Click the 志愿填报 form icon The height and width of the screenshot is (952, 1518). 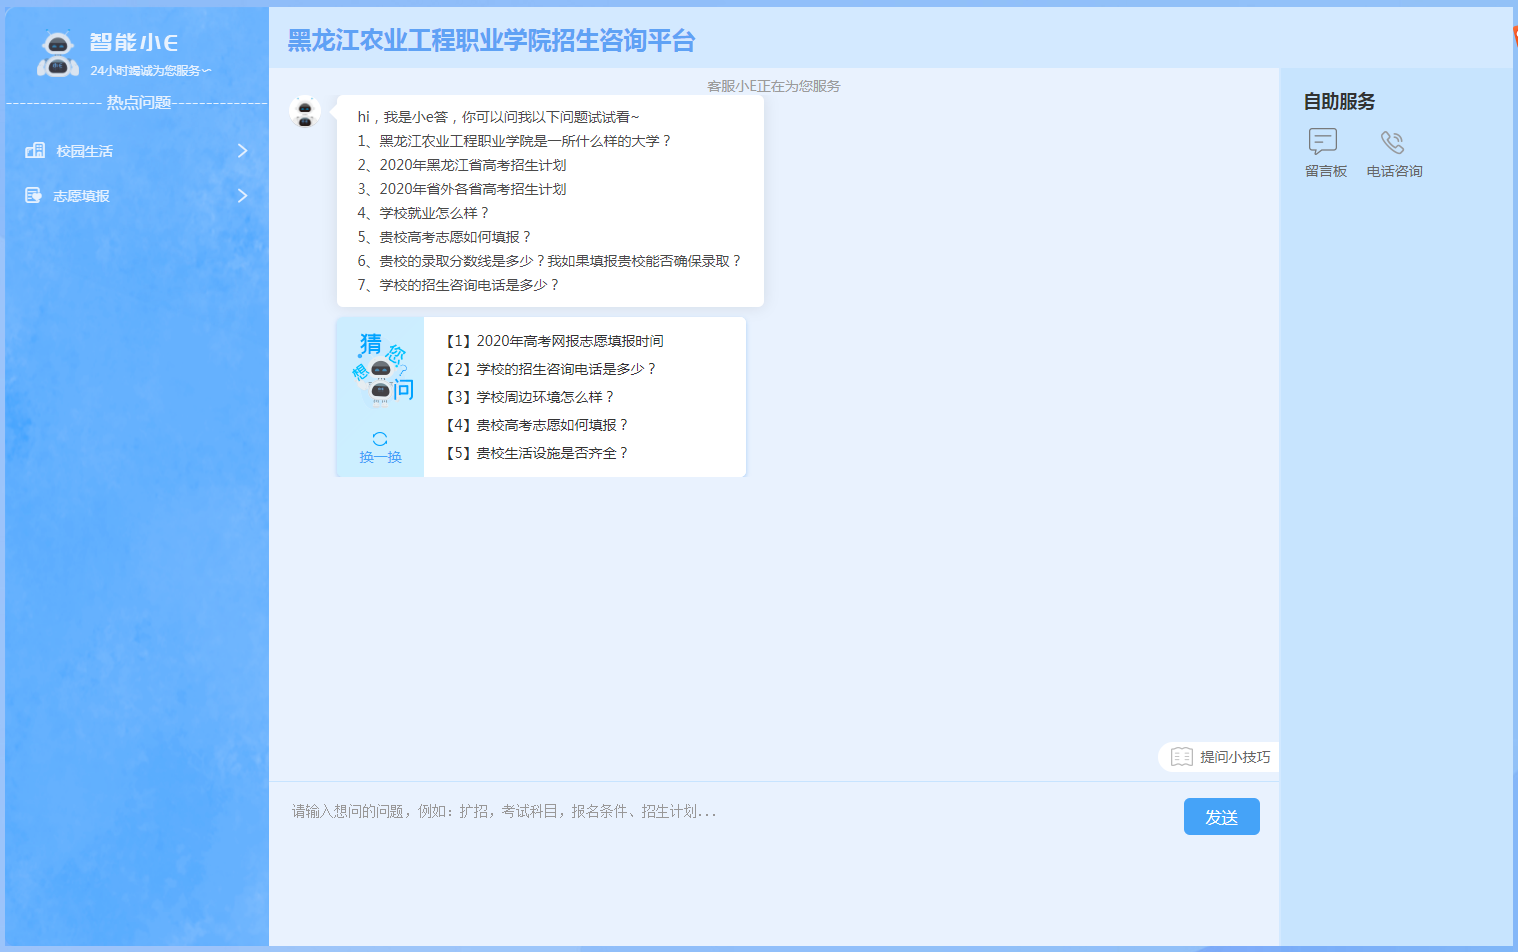tap(34, 195)
